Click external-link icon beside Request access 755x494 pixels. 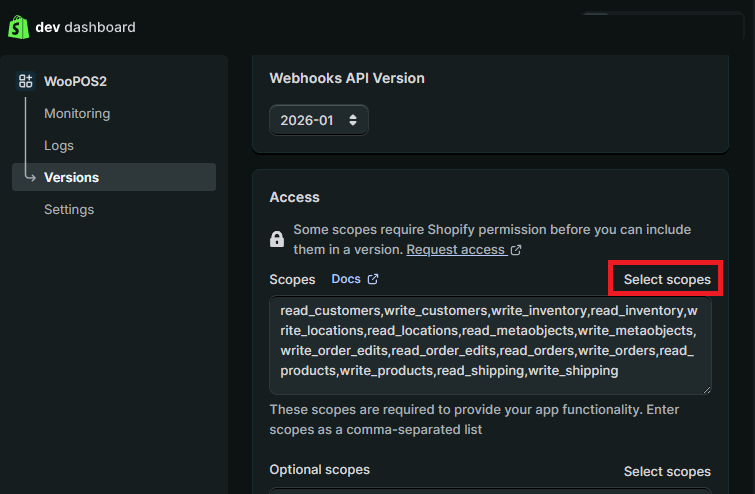pyautogui.click(x=516, y=249)
